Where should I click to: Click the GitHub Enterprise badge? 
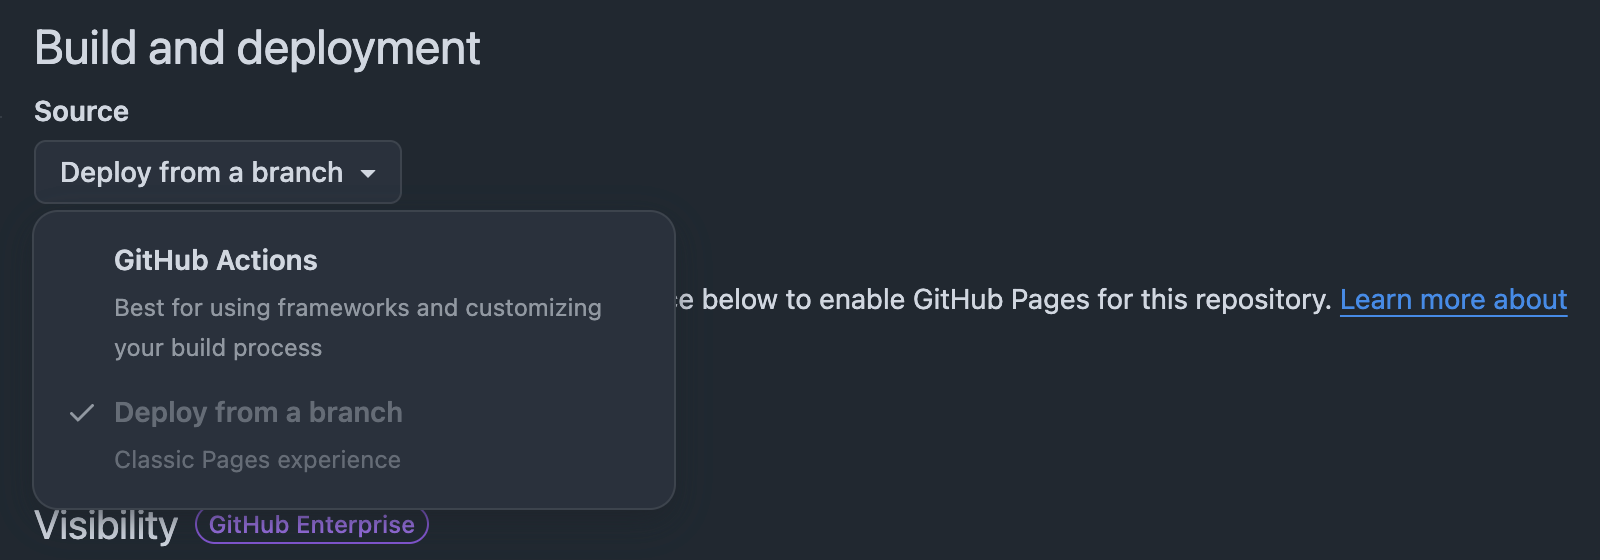point(312,525)
